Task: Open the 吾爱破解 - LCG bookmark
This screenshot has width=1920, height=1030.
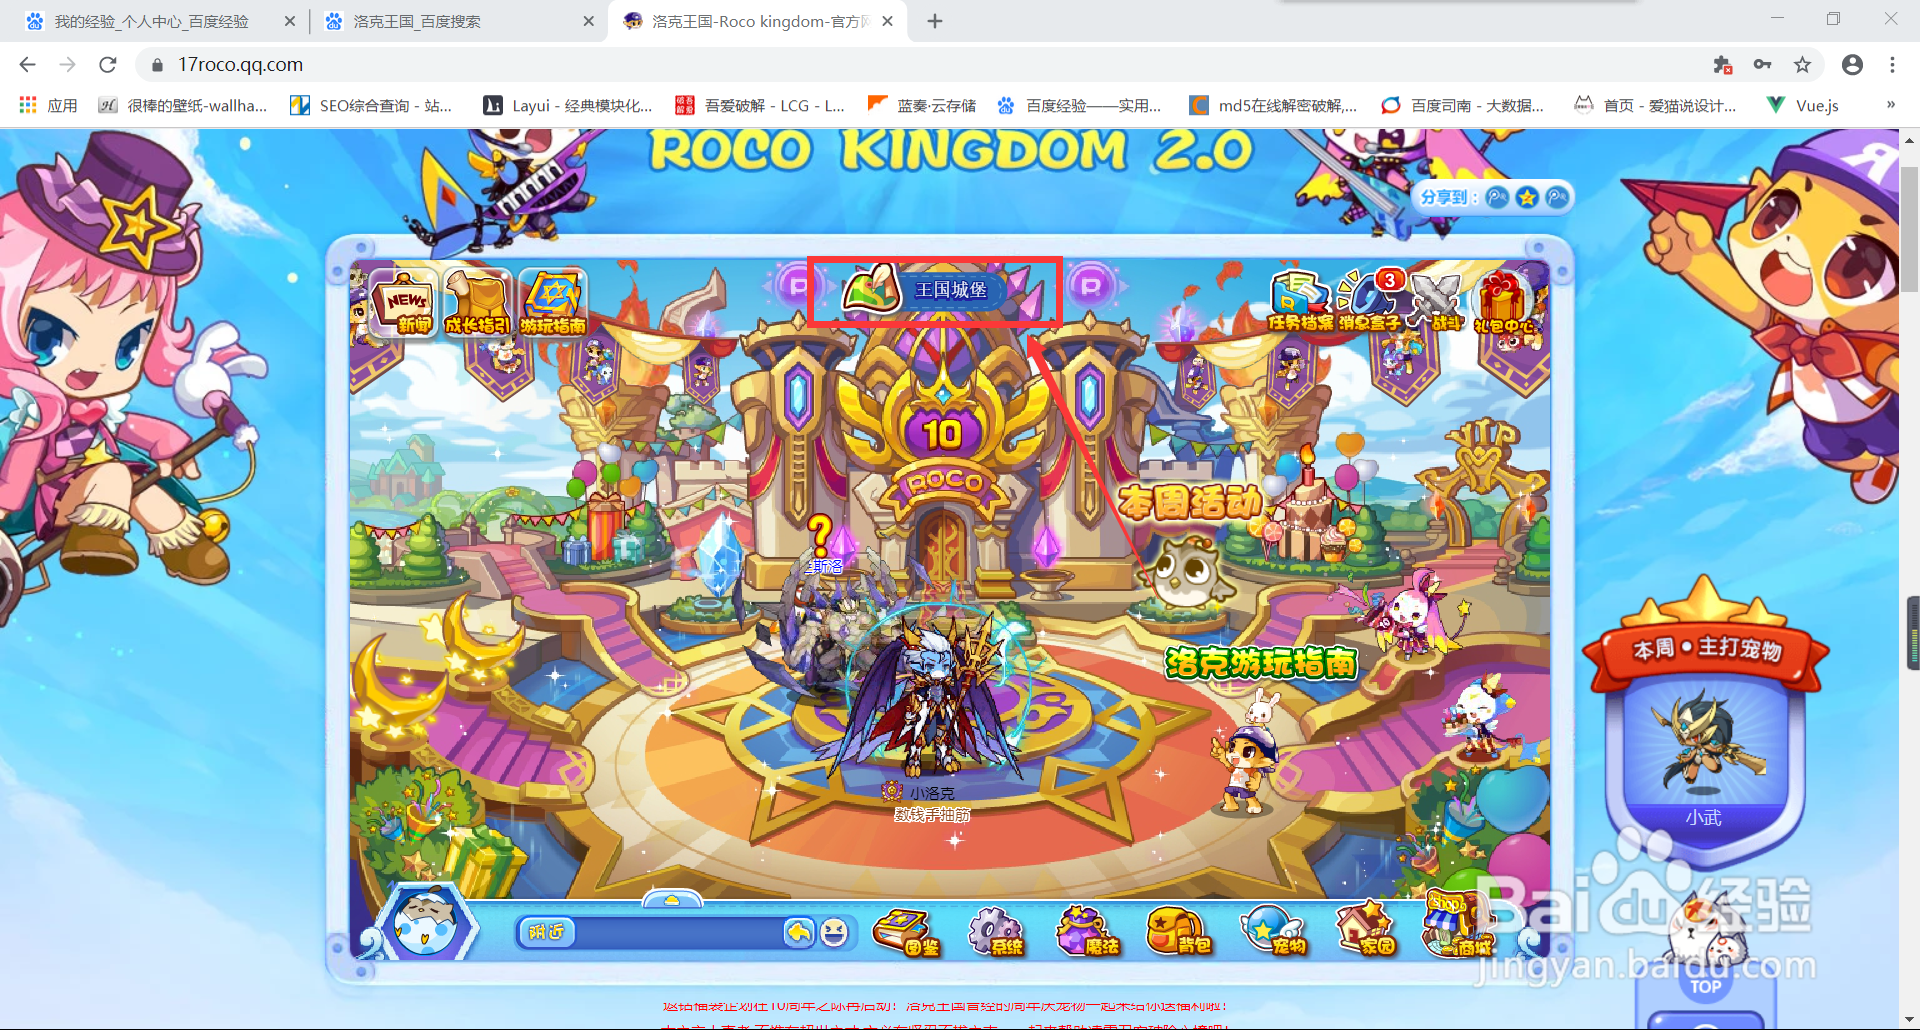Action: tap(760, 105)
